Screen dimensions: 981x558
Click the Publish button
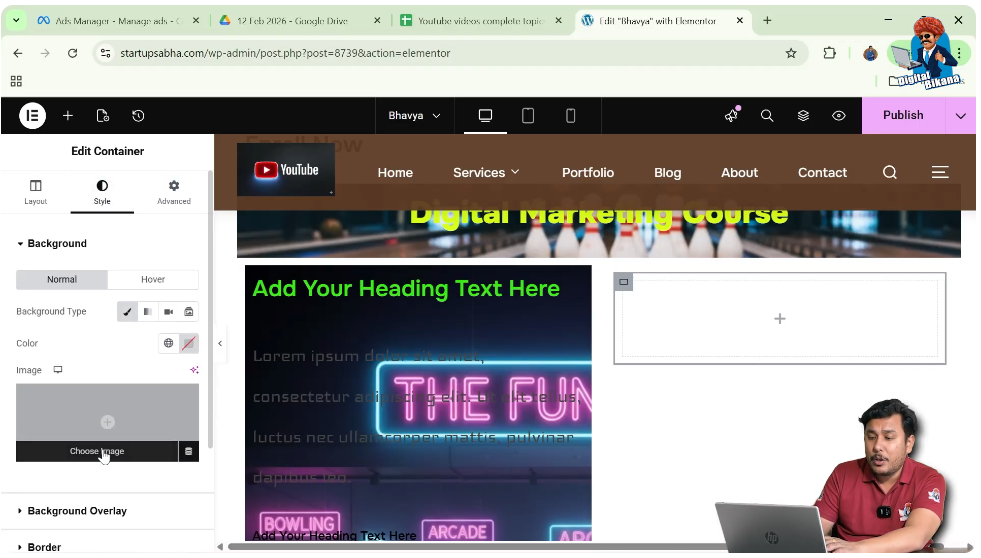pos(902,116)
